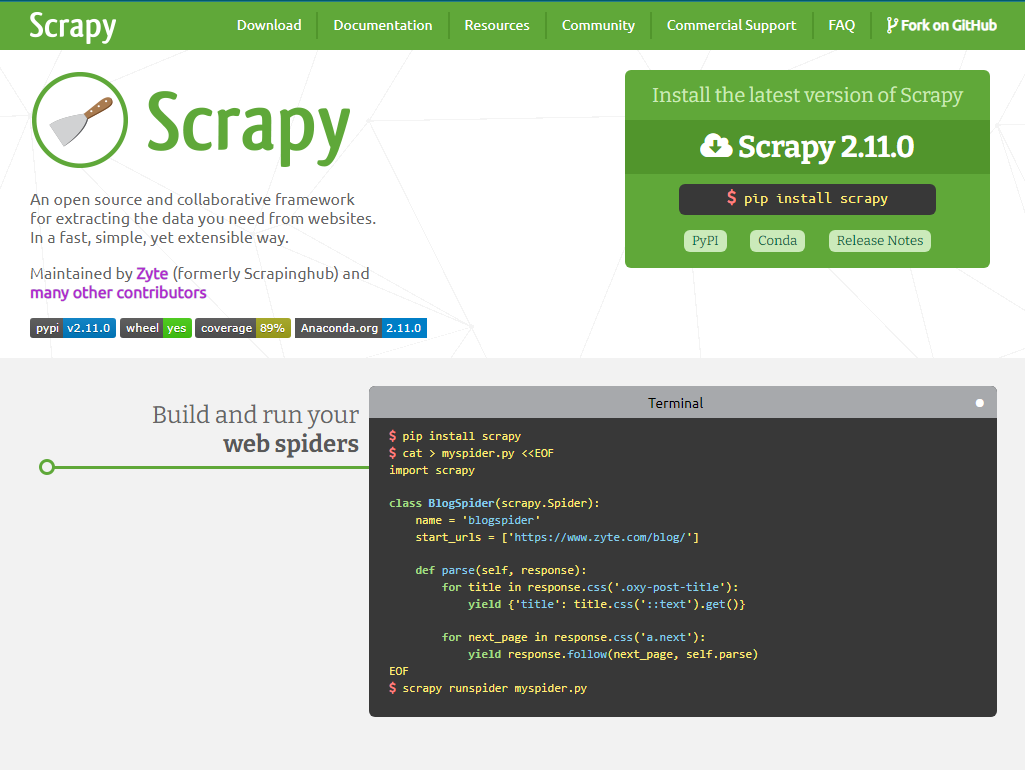This screenshot has width=1025, height=770.
Task: Go to the Documentation page
Action: point(383,25)
